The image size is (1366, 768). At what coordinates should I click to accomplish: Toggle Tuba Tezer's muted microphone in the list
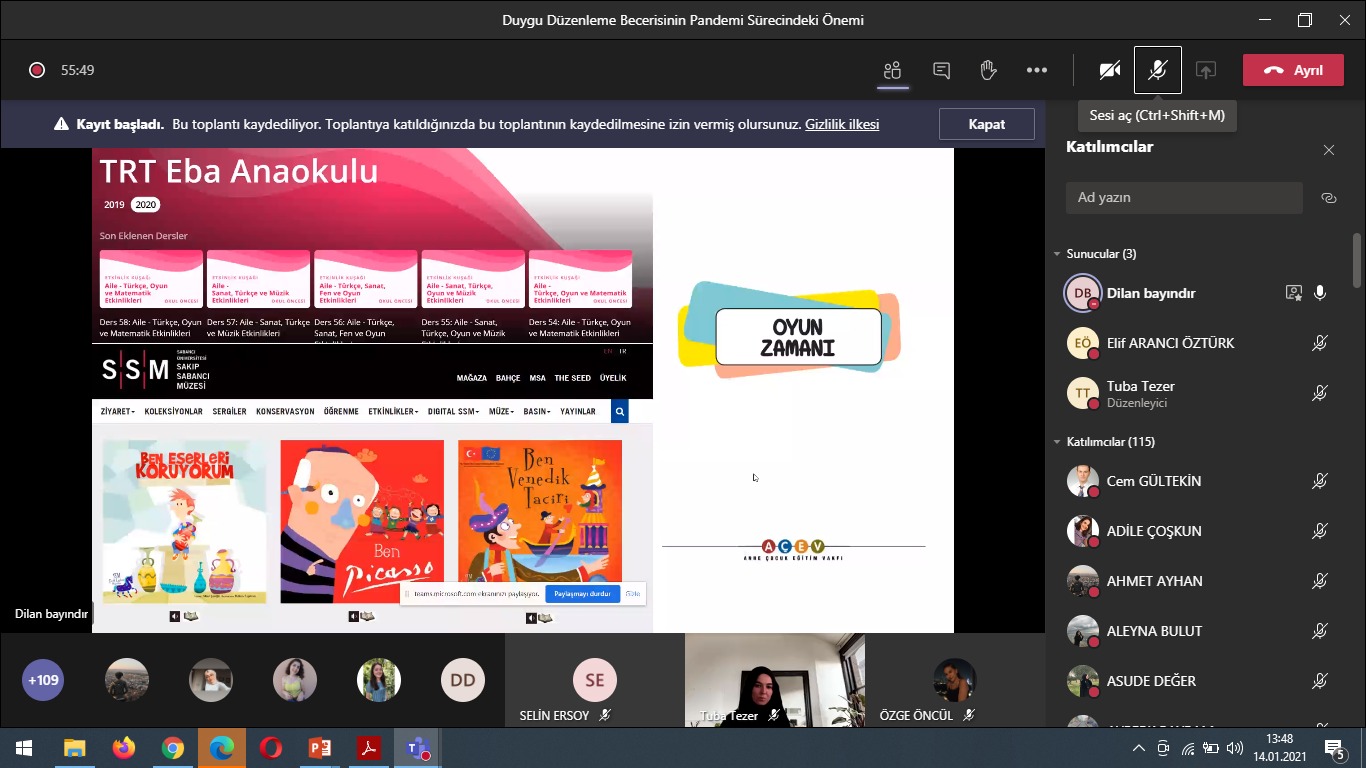point(1320,394)
